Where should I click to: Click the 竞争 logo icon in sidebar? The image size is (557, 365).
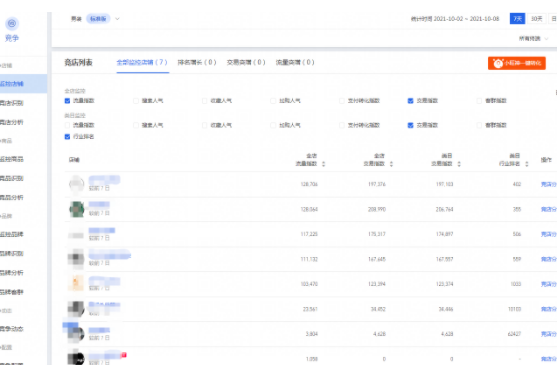tap(12, 24)
